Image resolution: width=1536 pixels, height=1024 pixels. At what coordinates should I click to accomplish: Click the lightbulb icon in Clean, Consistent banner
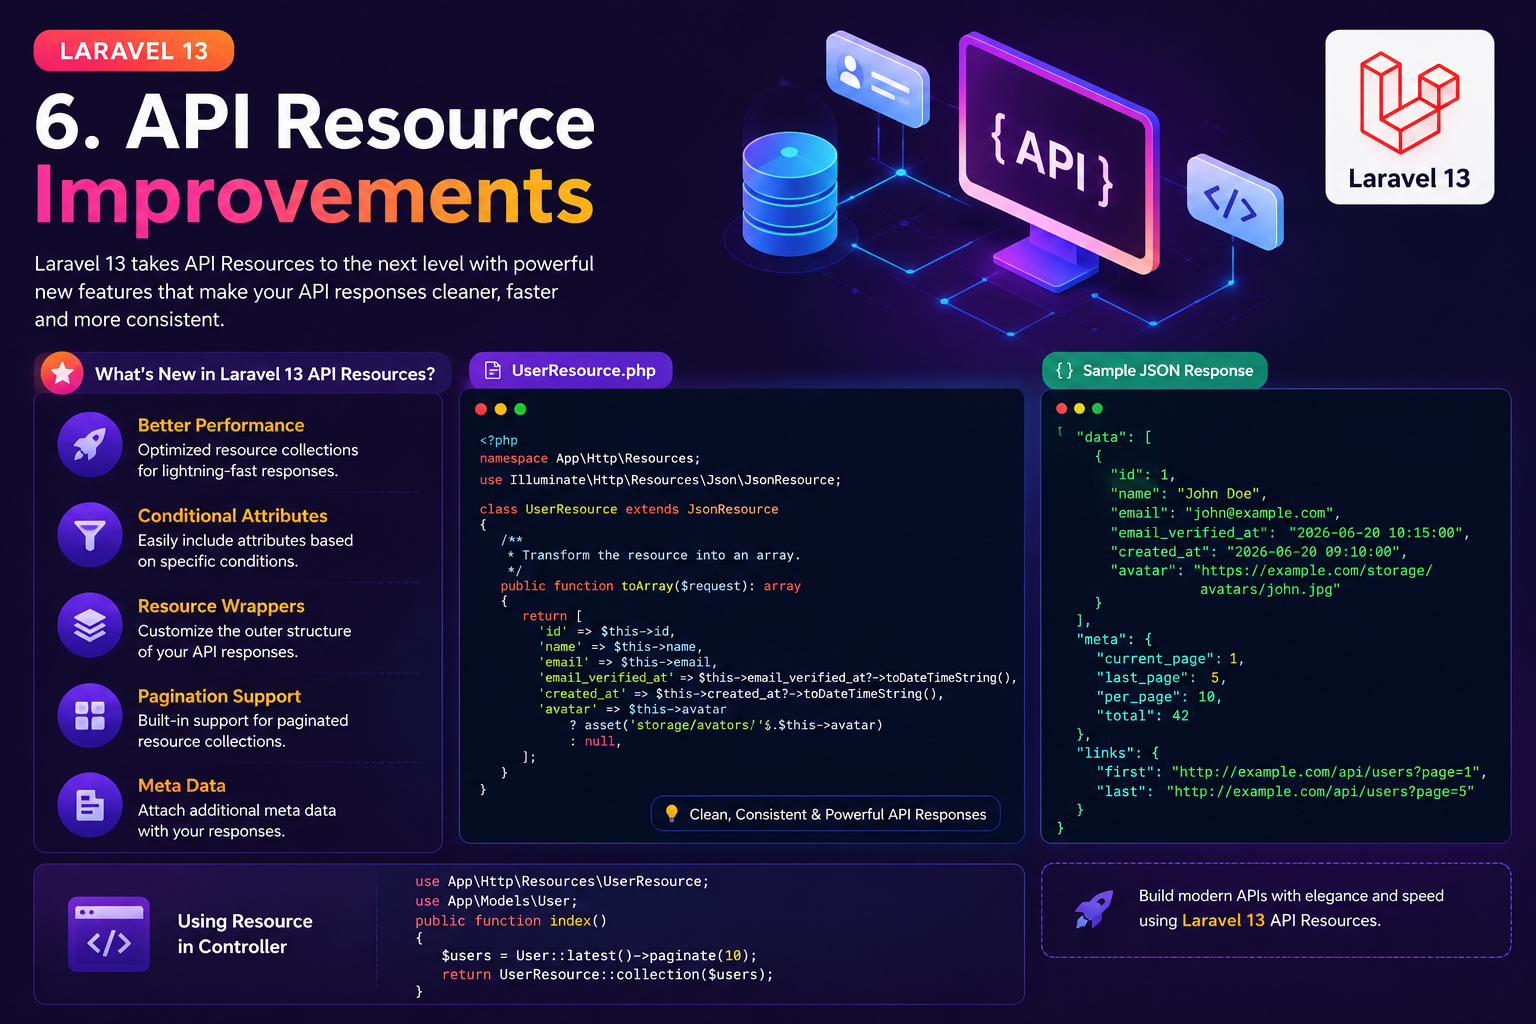(x=672, y=814)
